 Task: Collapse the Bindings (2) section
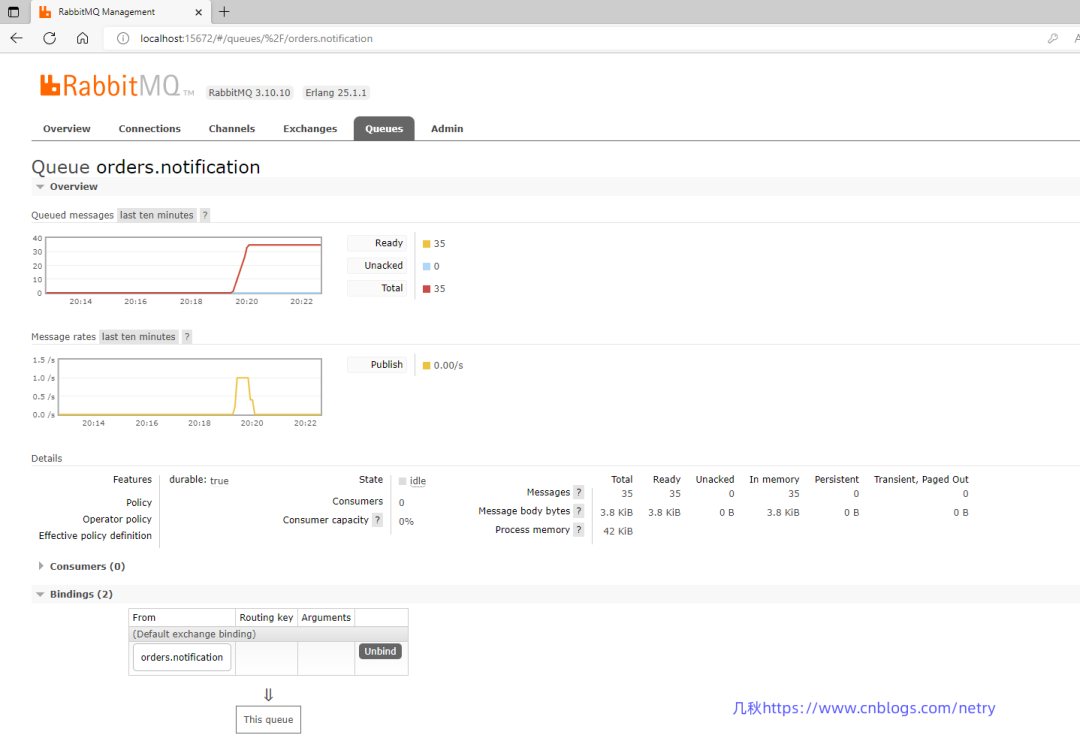pos(74,594)
